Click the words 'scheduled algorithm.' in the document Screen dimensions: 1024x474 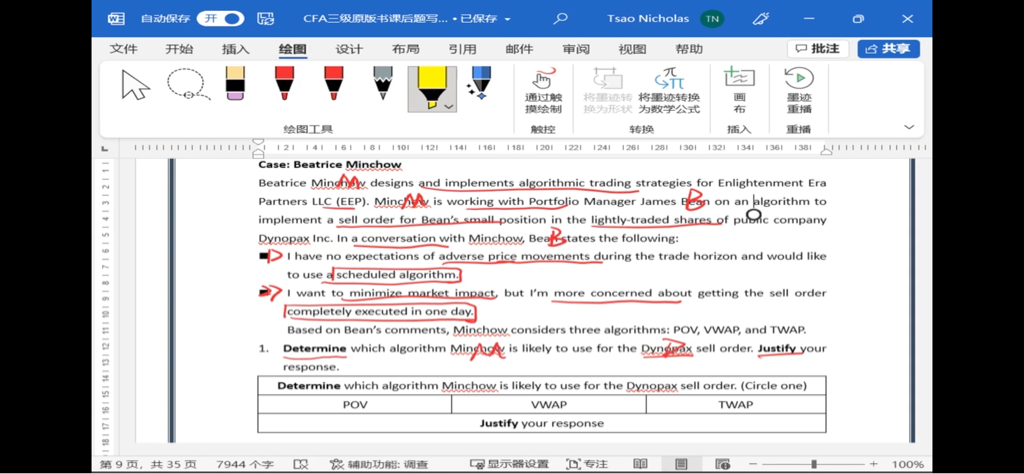pos(398,275)
